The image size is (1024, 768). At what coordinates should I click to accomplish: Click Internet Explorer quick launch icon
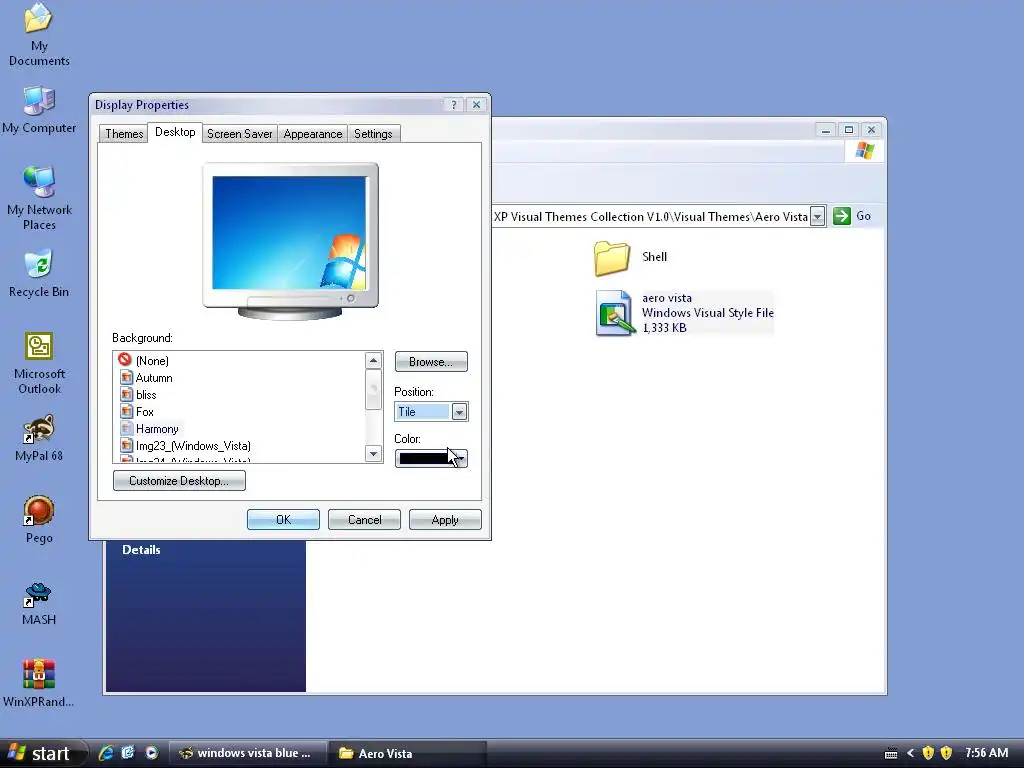[105, 753]
